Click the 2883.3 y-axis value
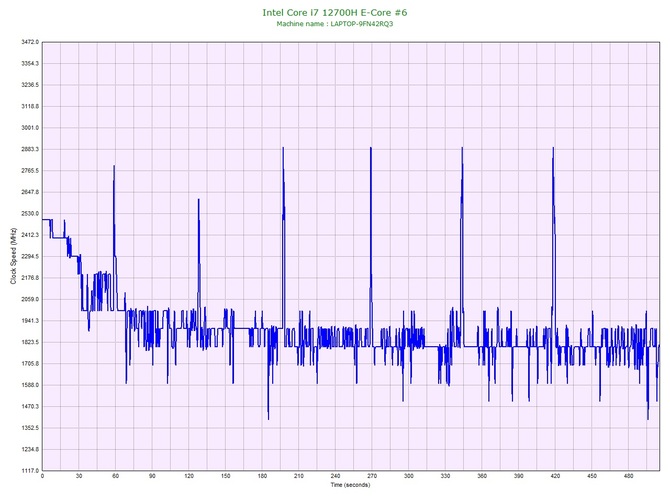The image size is (670, 502). 30,150
